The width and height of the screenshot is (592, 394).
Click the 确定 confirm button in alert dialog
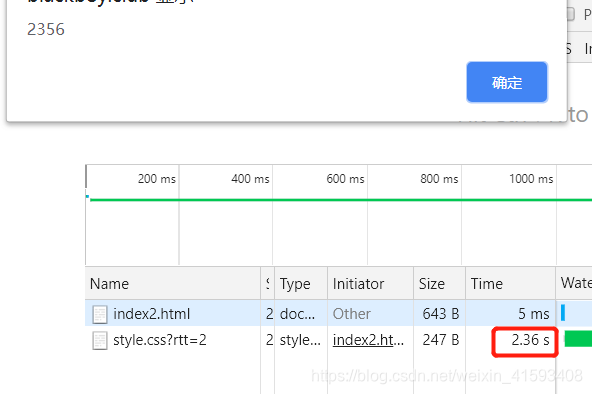click(507, 82)
